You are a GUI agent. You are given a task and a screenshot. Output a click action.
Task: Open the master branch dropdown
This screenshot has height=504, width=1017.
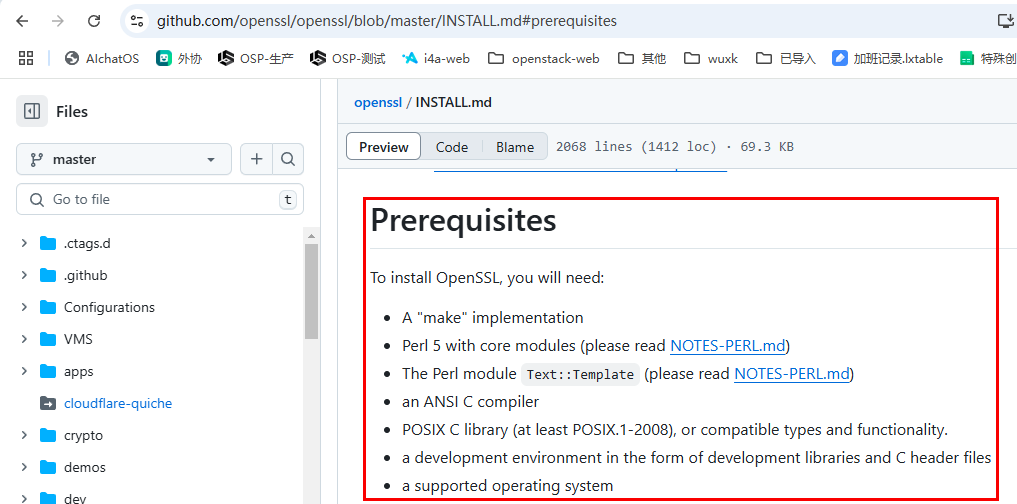[x=123, y=159]
